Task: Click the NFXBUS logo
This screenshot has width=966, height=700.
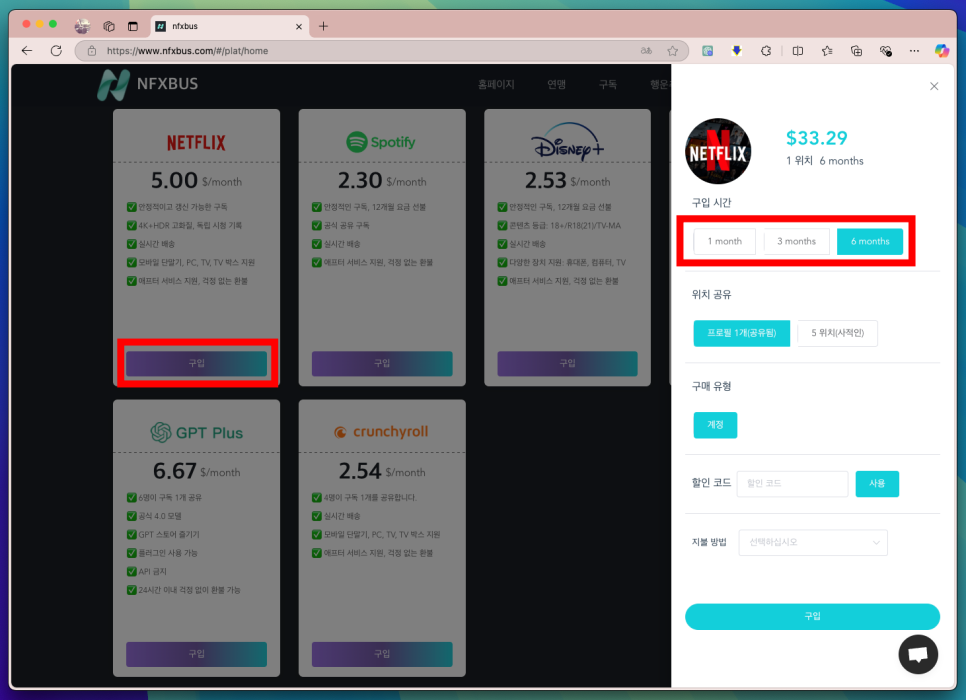Action: tap(148, 84)
